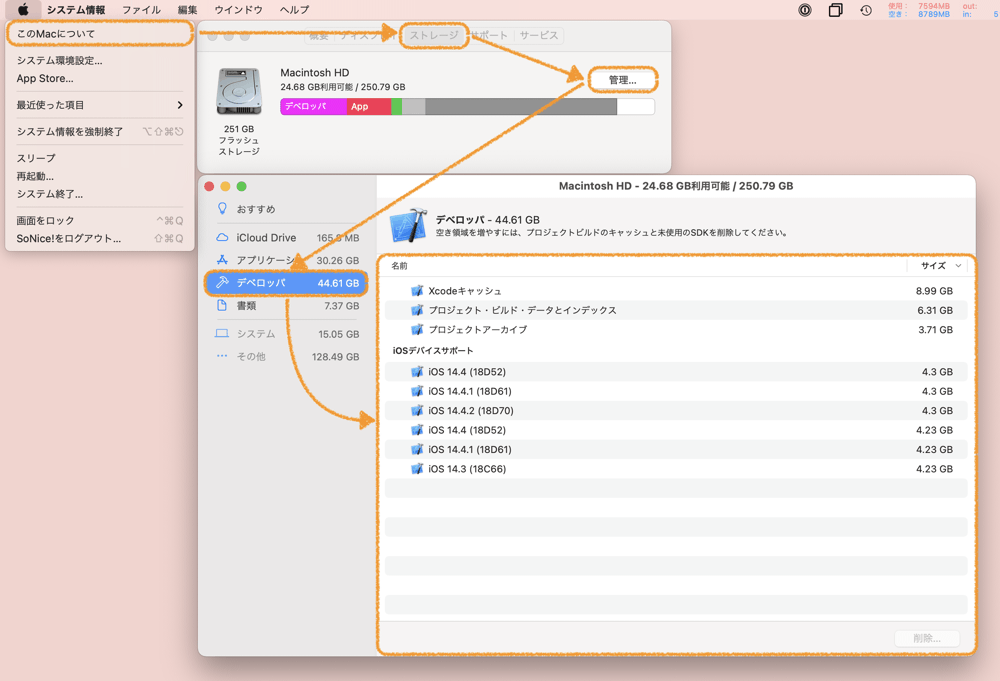Select おすすめ in the sidebar
1000x681 pixels.
(287, 209)
